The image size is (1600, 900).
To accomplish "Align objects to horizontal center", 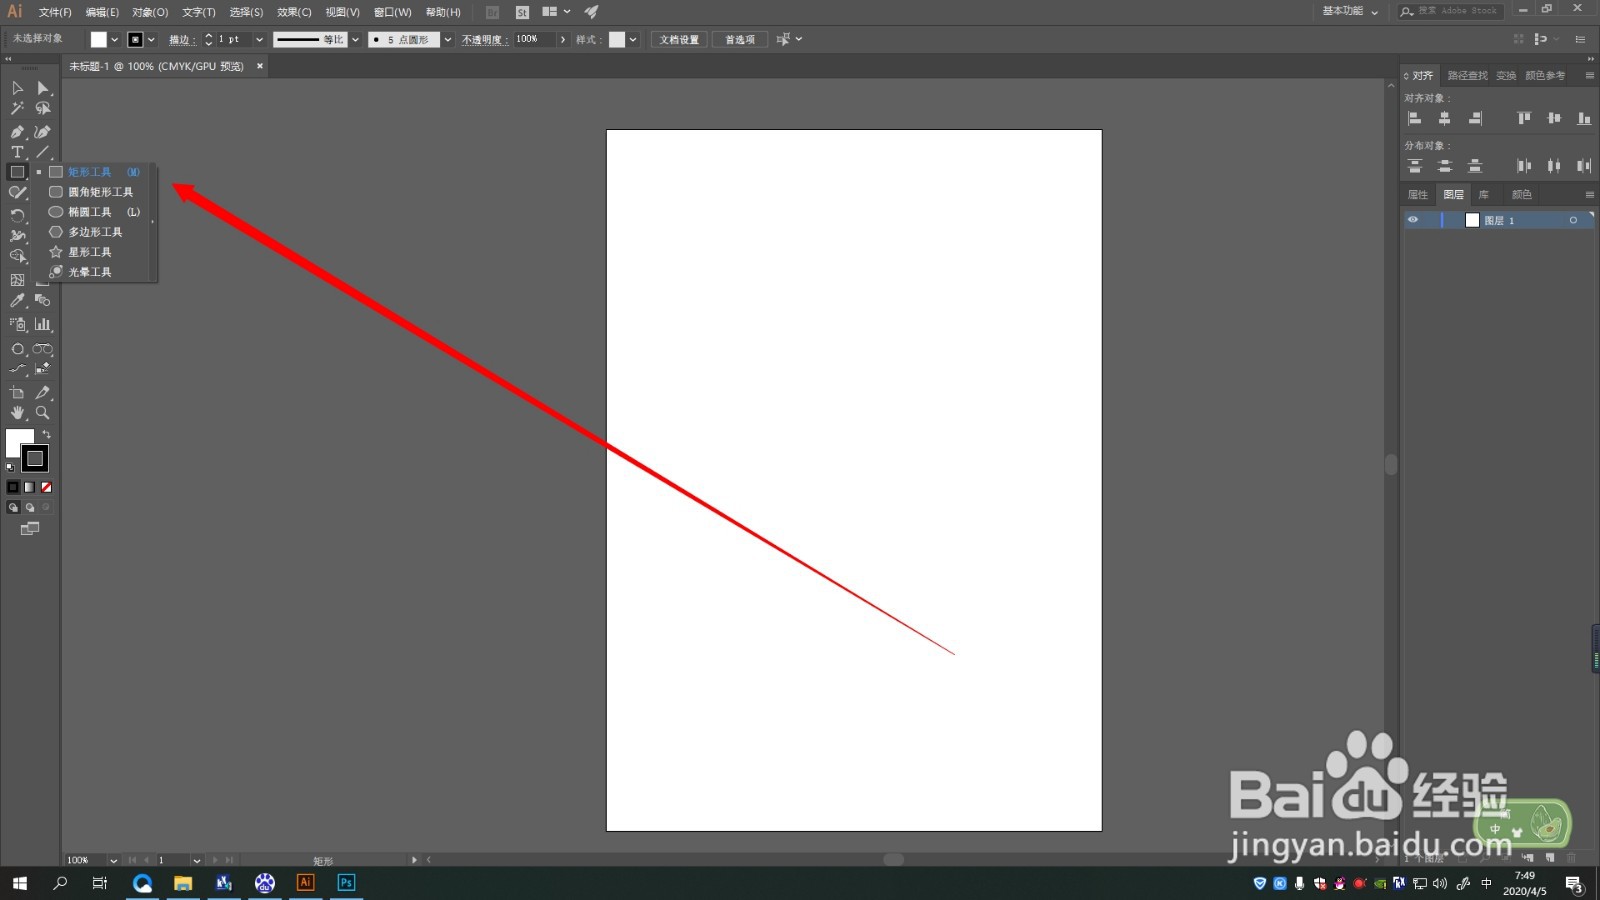I will (x=1444, y=118).
